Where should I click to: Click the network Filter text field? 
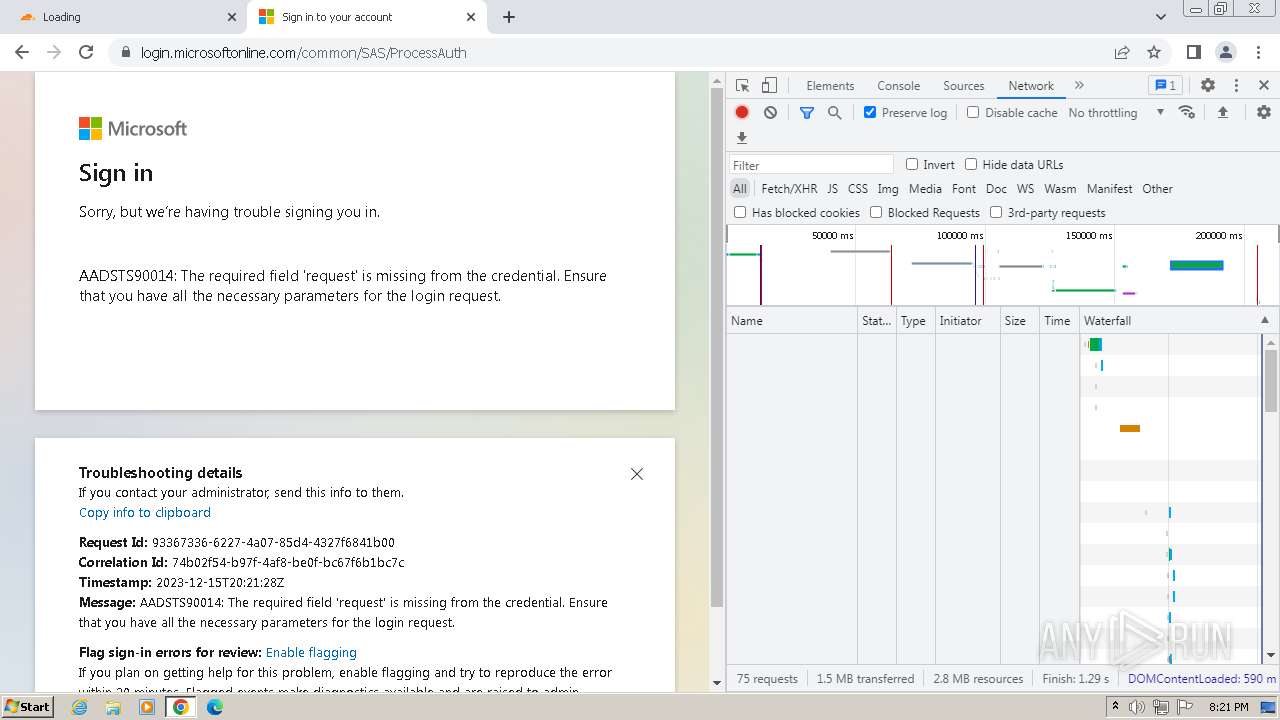pyautogui.click(x=811, y=165)
